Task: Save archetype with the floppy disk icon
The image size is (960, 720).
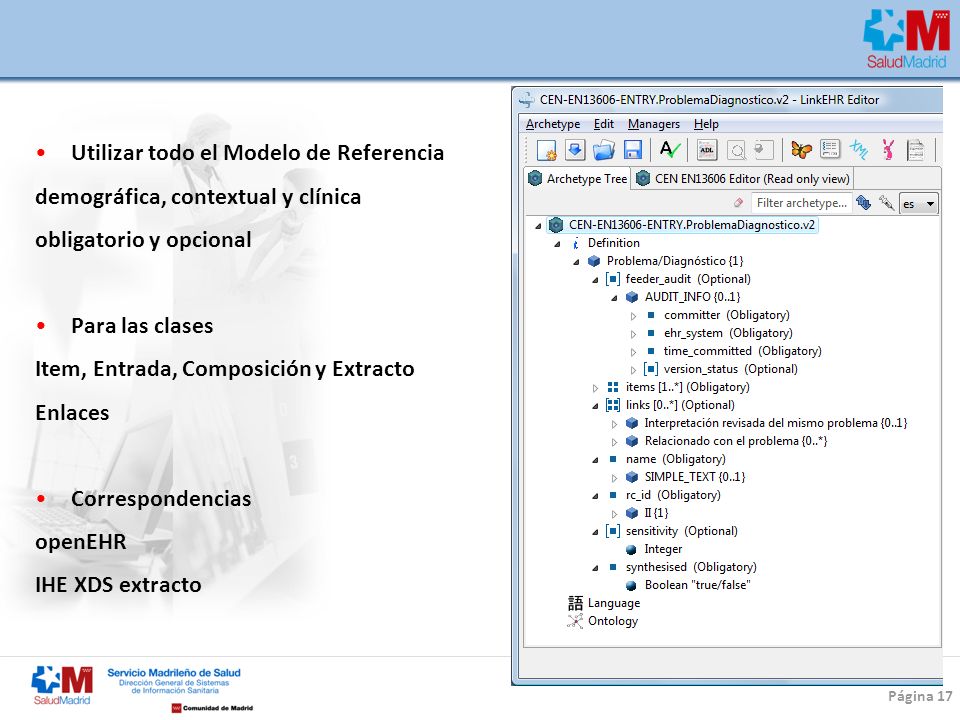Action: click(x=632, y=150)
